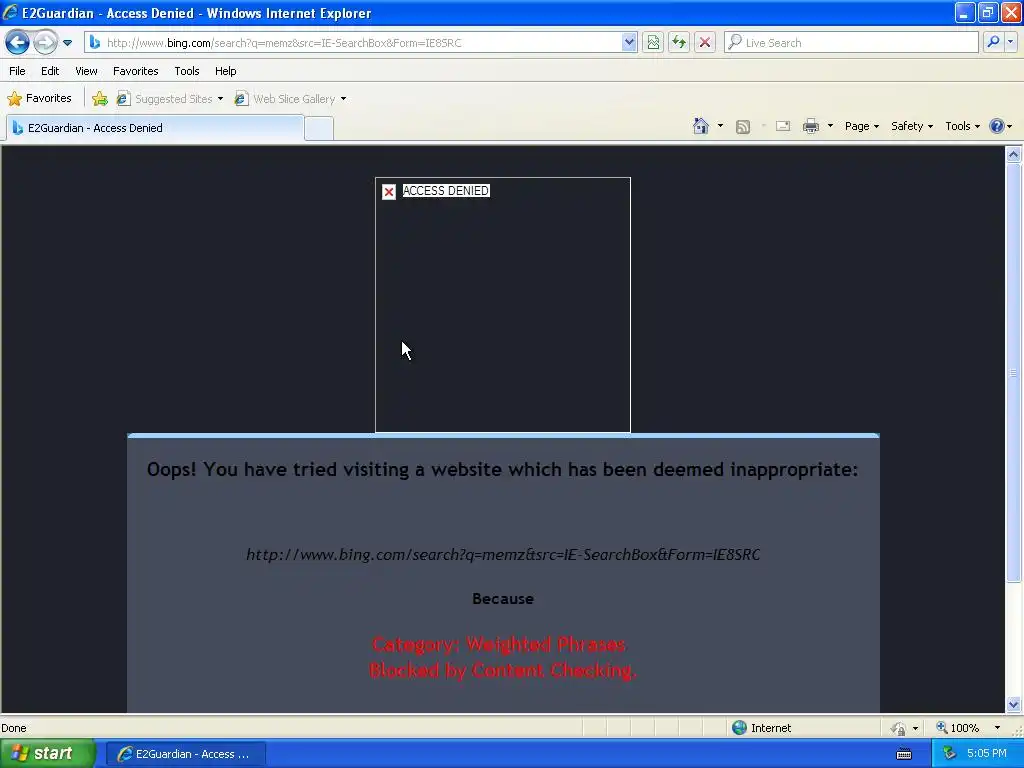Click the network system tray icon
Viewport: 1024px width, 768px height.
pos(950,754)
